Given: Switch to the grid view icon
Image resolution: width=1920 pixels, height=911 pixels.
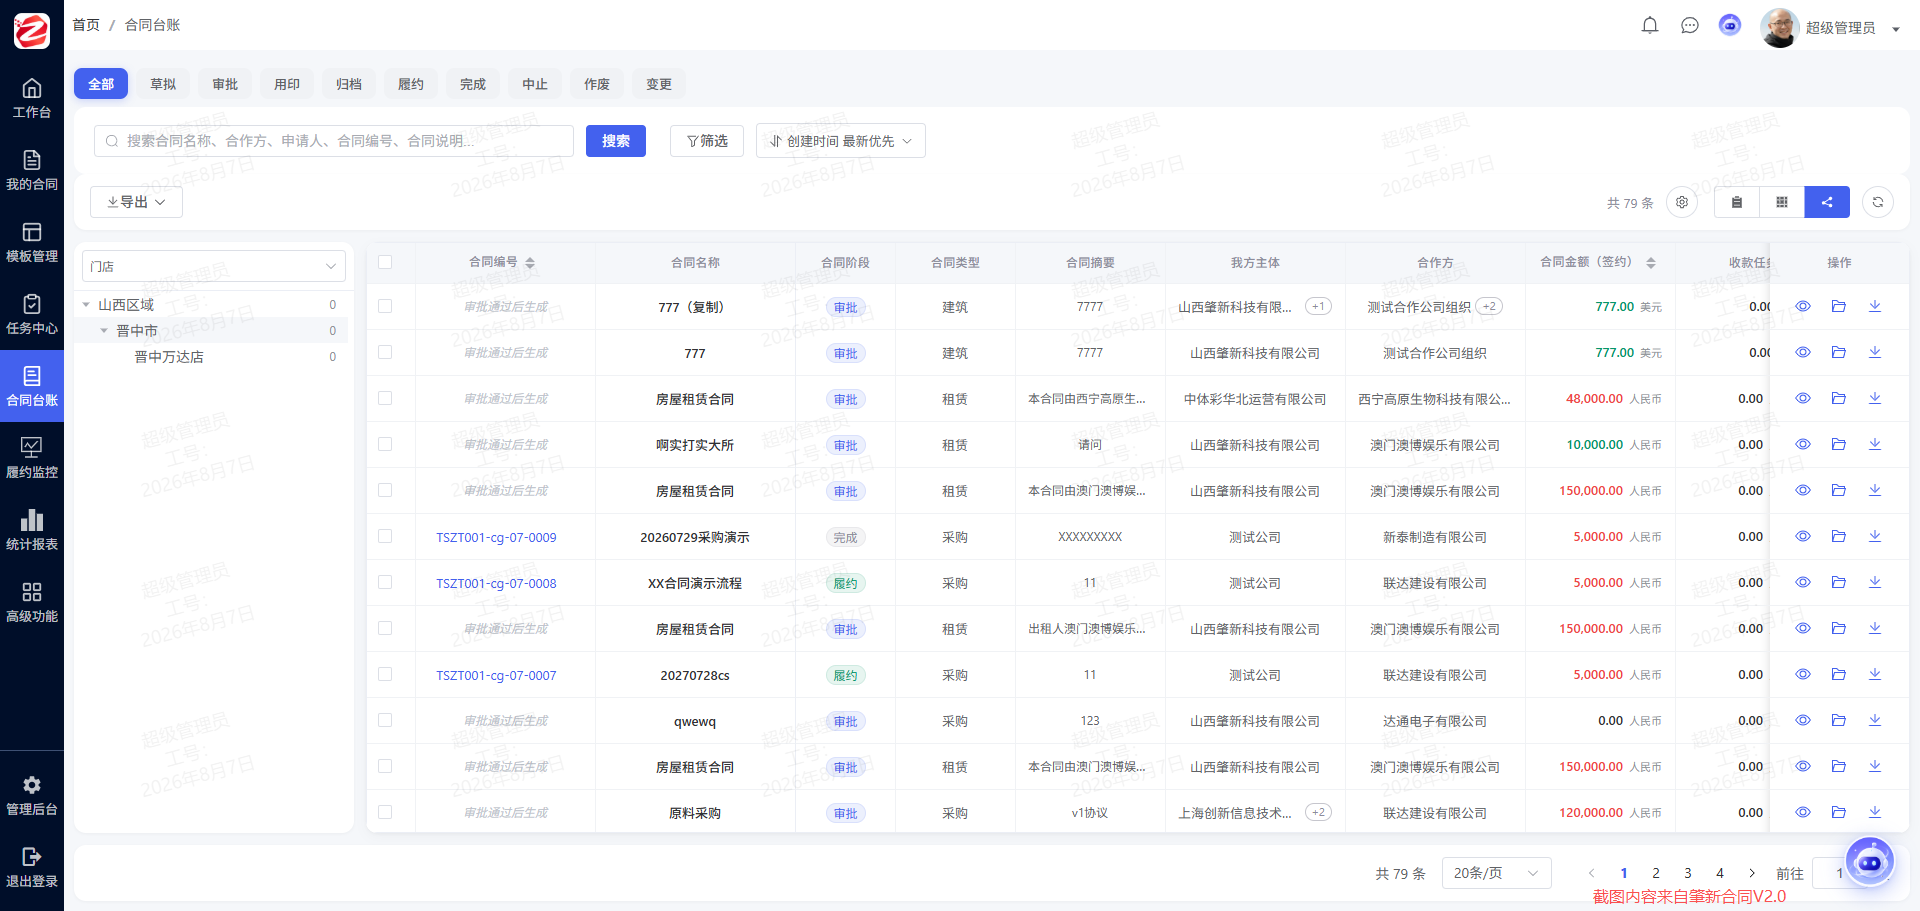Looking at the screenshot, I should (x=1782, y=202).
